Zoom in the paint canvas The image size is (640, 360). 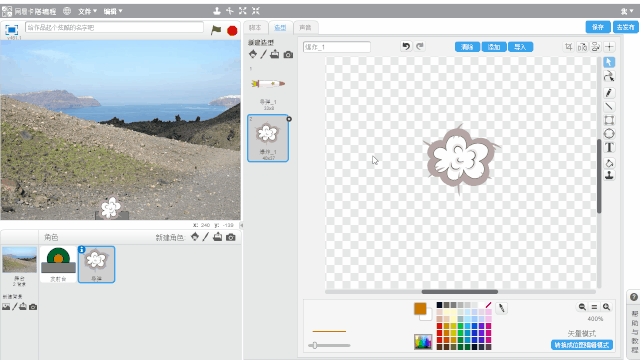607,307
